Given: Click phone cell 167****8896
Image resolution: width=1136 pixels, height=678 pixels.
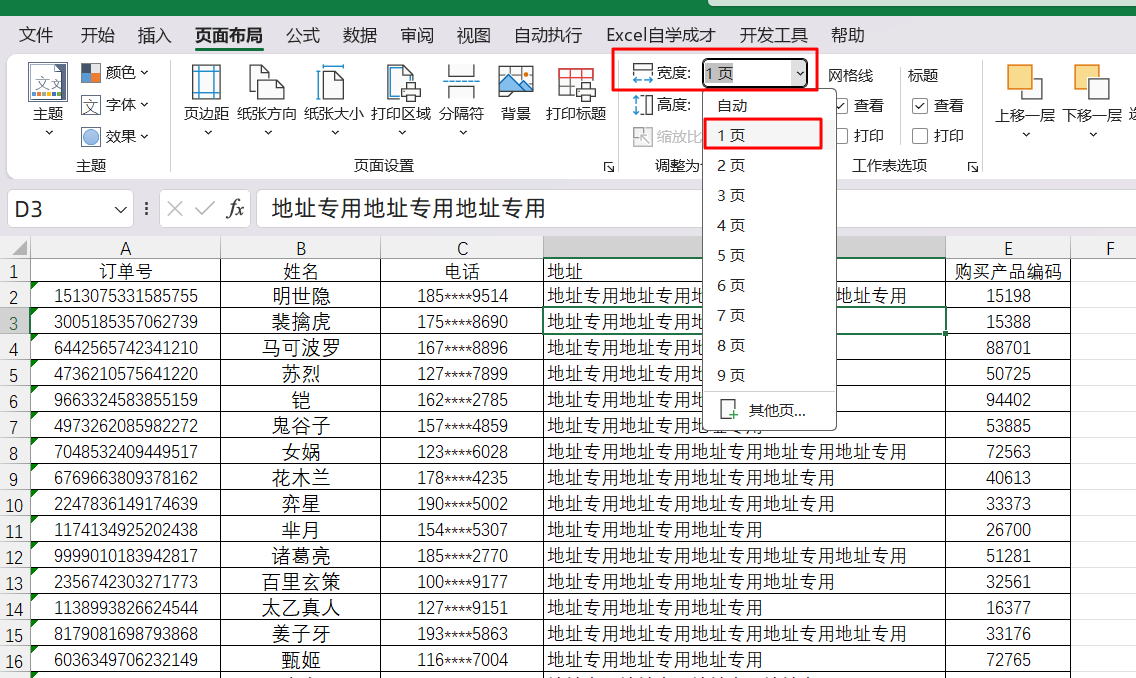Looking at the screenshot, I should [462, 348].
